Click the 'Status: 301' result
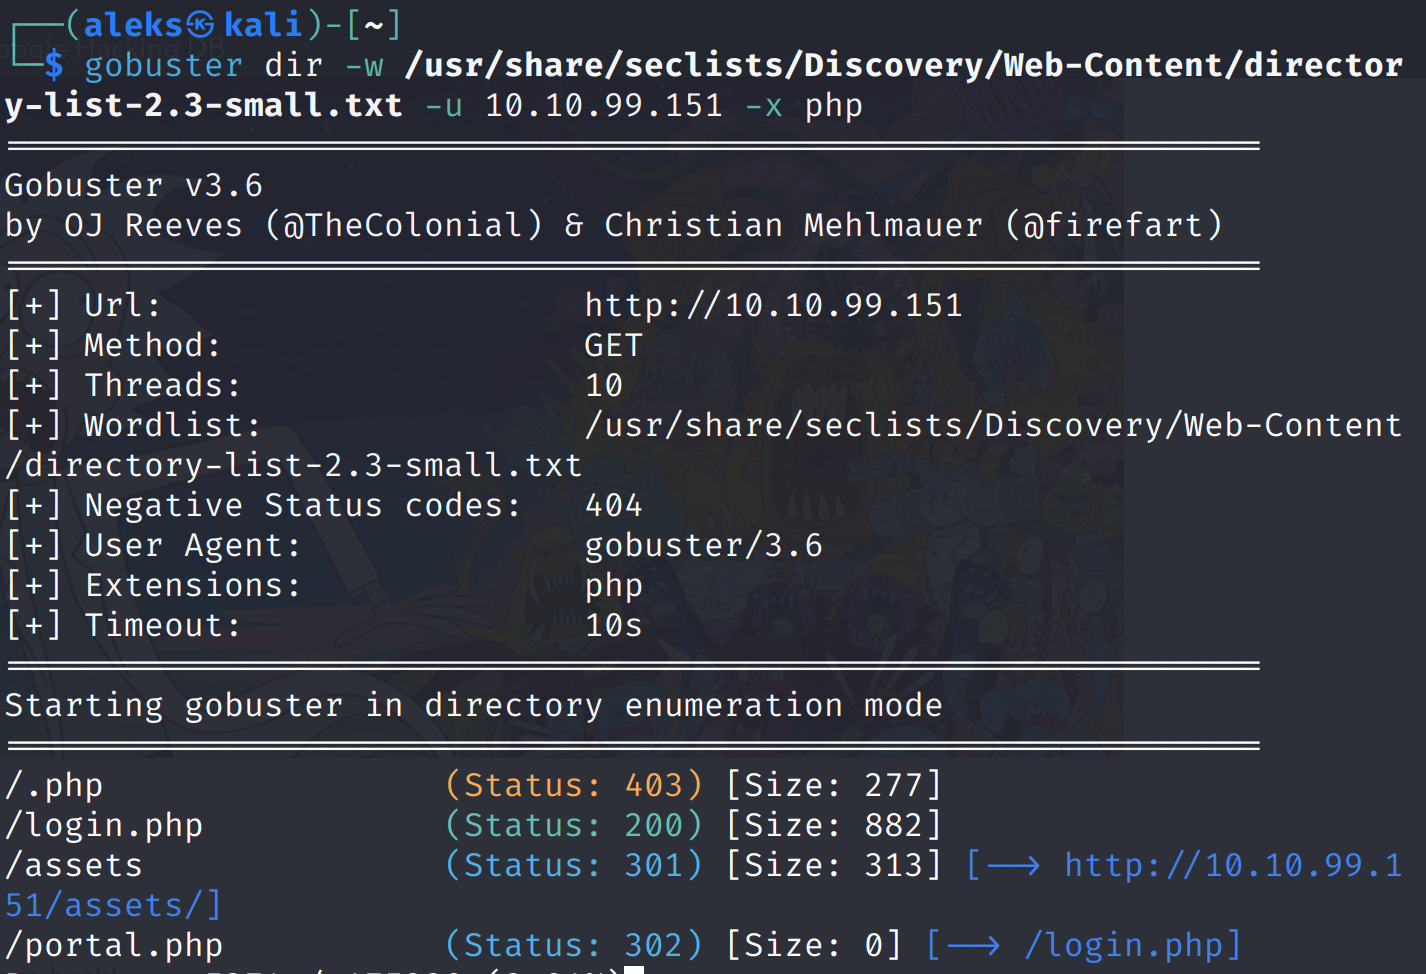 [x=574, y=865]
